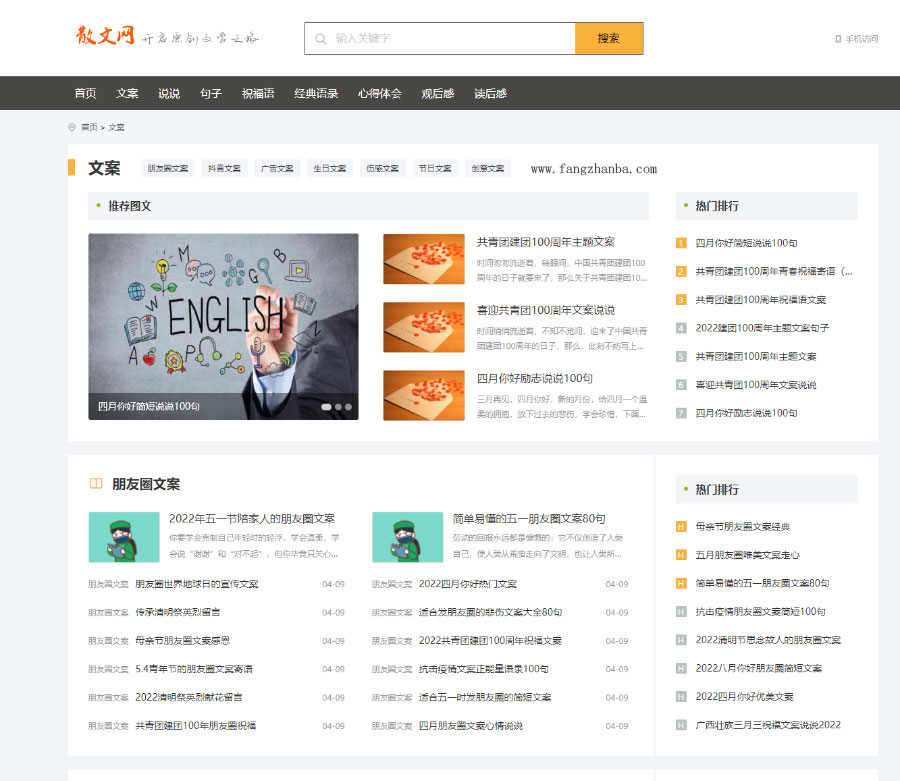Select the 抖音文案 category tag
The width and height of the screenshot is (900, 781).
tap(224, 168)
